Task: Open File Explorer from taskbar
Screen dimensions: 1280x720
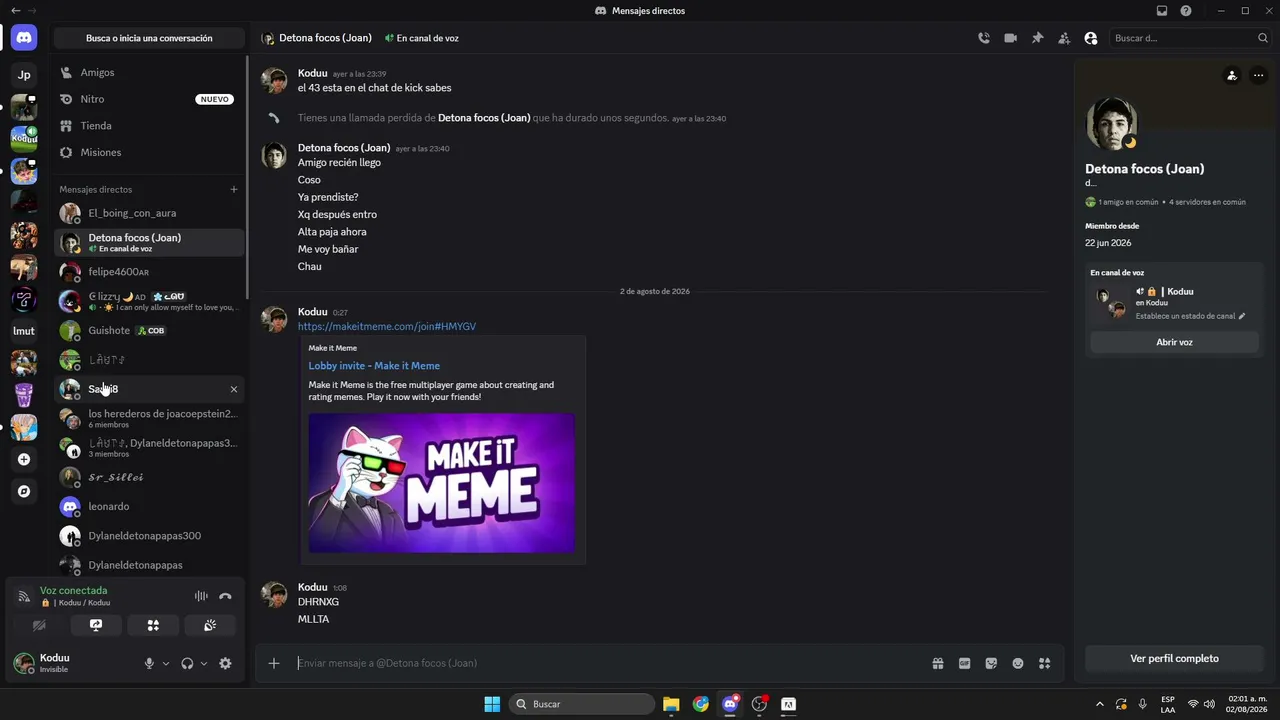Action: point(671,704)
